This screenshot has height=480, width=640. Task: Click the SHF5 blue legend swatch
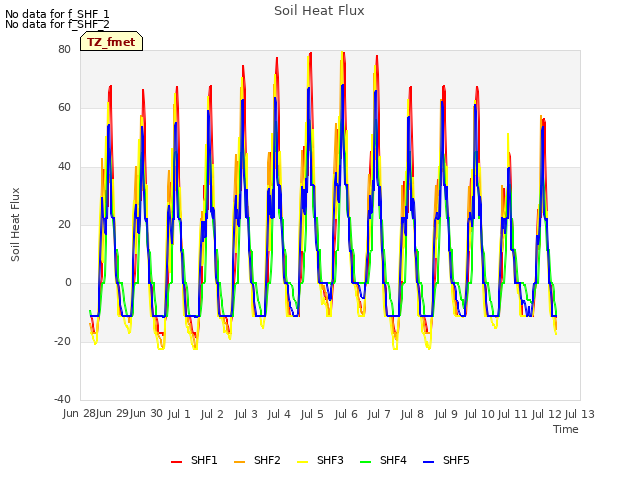point(429,462)
